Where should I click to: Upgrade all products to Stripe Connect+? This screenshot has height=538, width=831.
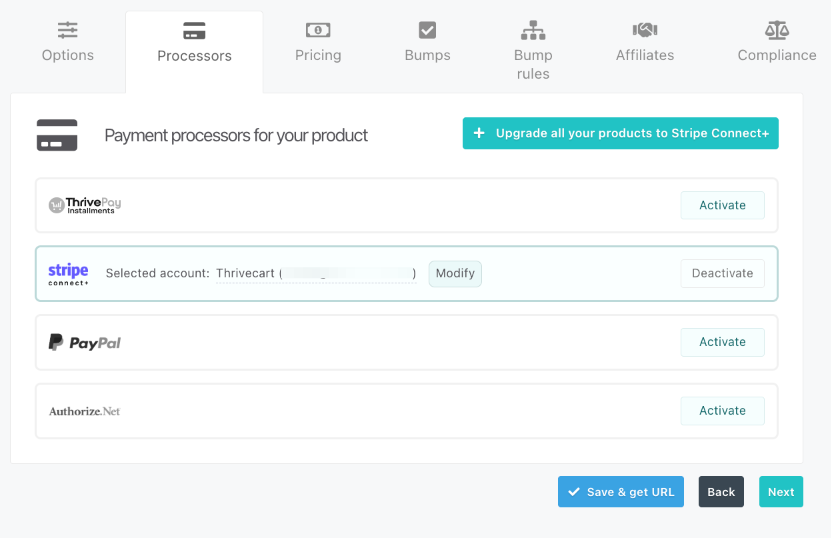[621, 133]
